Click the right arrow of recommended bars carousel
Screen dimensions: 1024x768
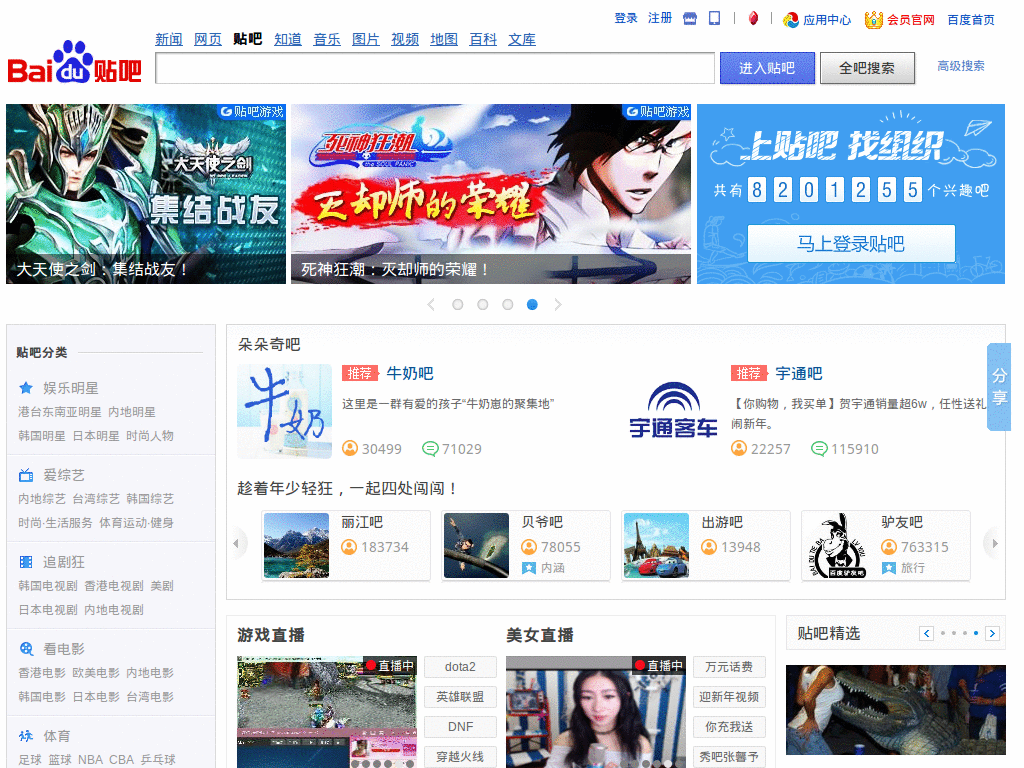coord(993,543)
